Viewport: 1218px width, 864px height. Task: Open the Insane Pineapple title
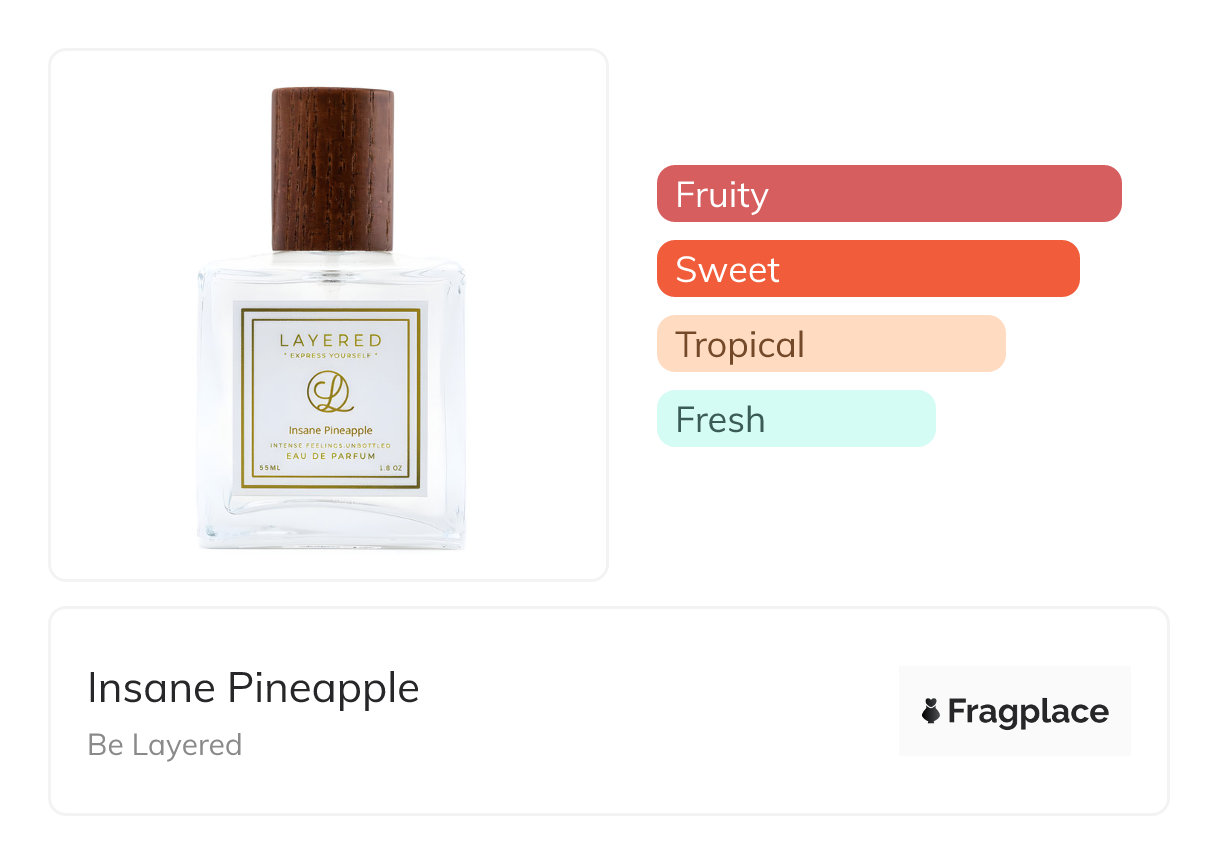pyautogui.click(x=253, y=688)
